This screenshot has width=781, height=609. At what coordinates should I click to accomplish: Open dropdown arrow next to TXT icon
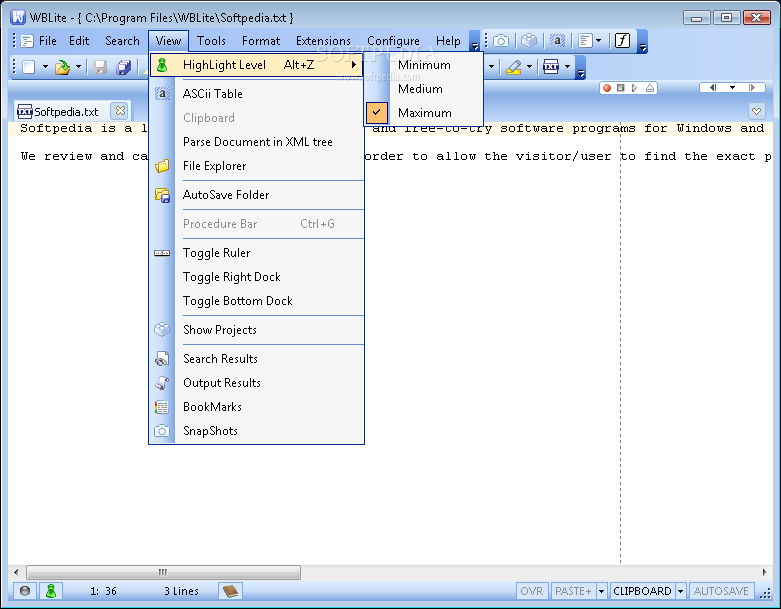click(x=567, y=67)
